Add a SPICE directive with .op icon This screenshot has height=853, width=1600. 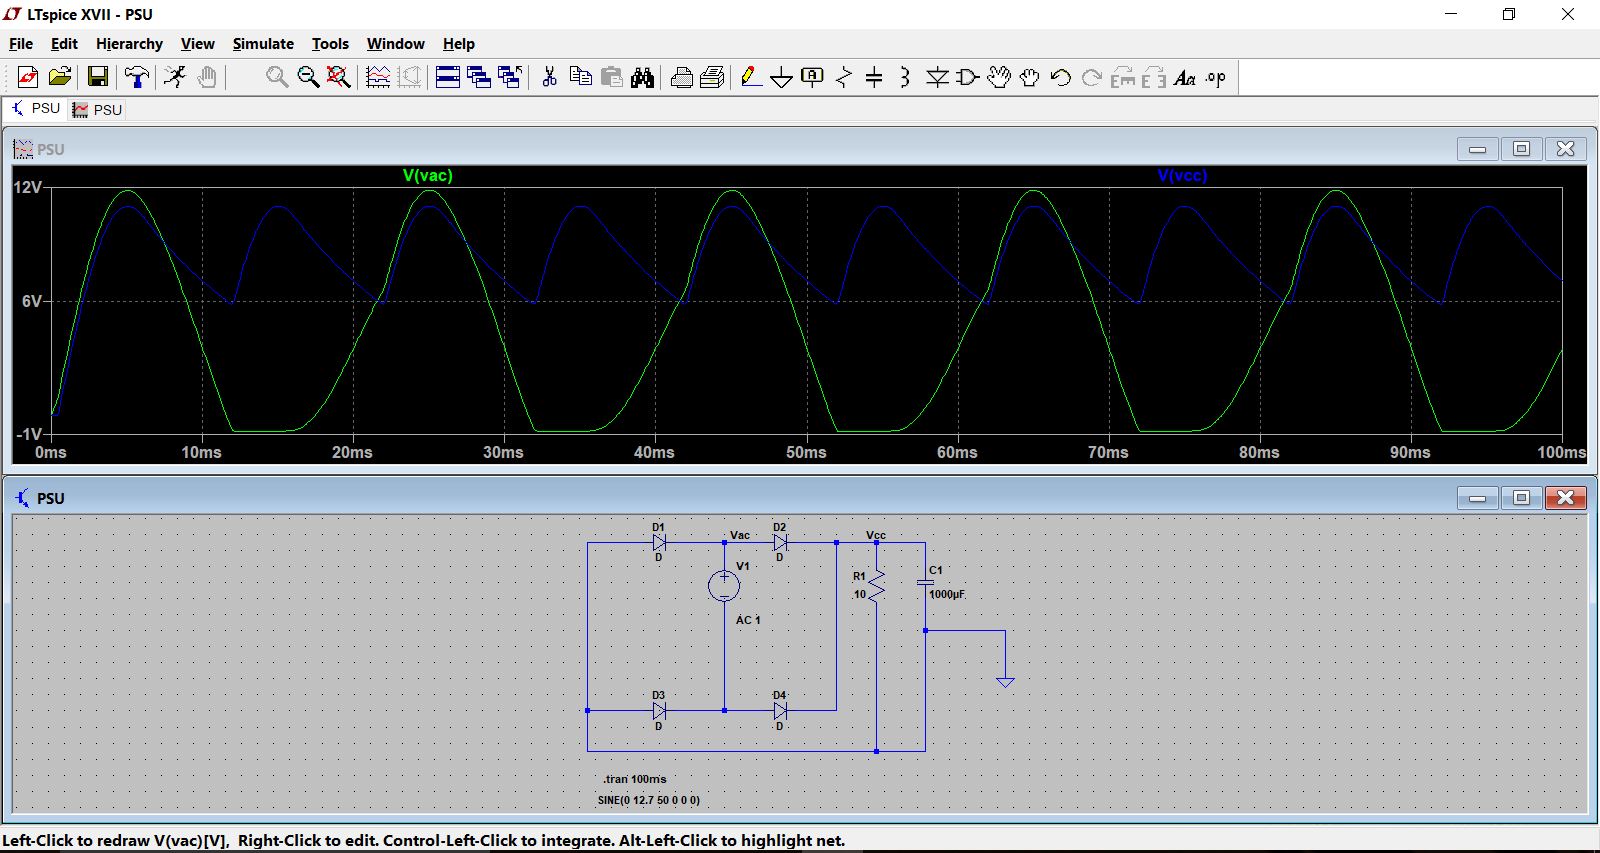click(1216, 77)
